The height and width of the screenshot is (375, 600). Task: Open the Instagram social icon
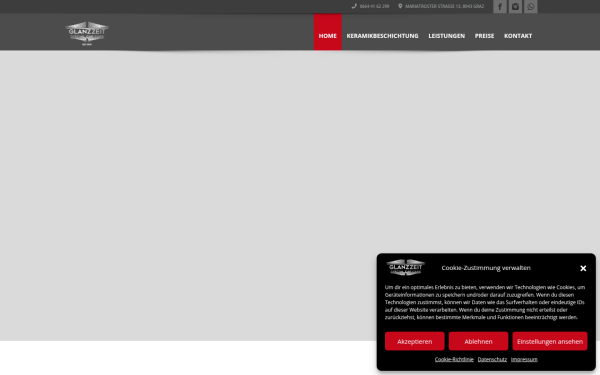(x=515, y=7)
